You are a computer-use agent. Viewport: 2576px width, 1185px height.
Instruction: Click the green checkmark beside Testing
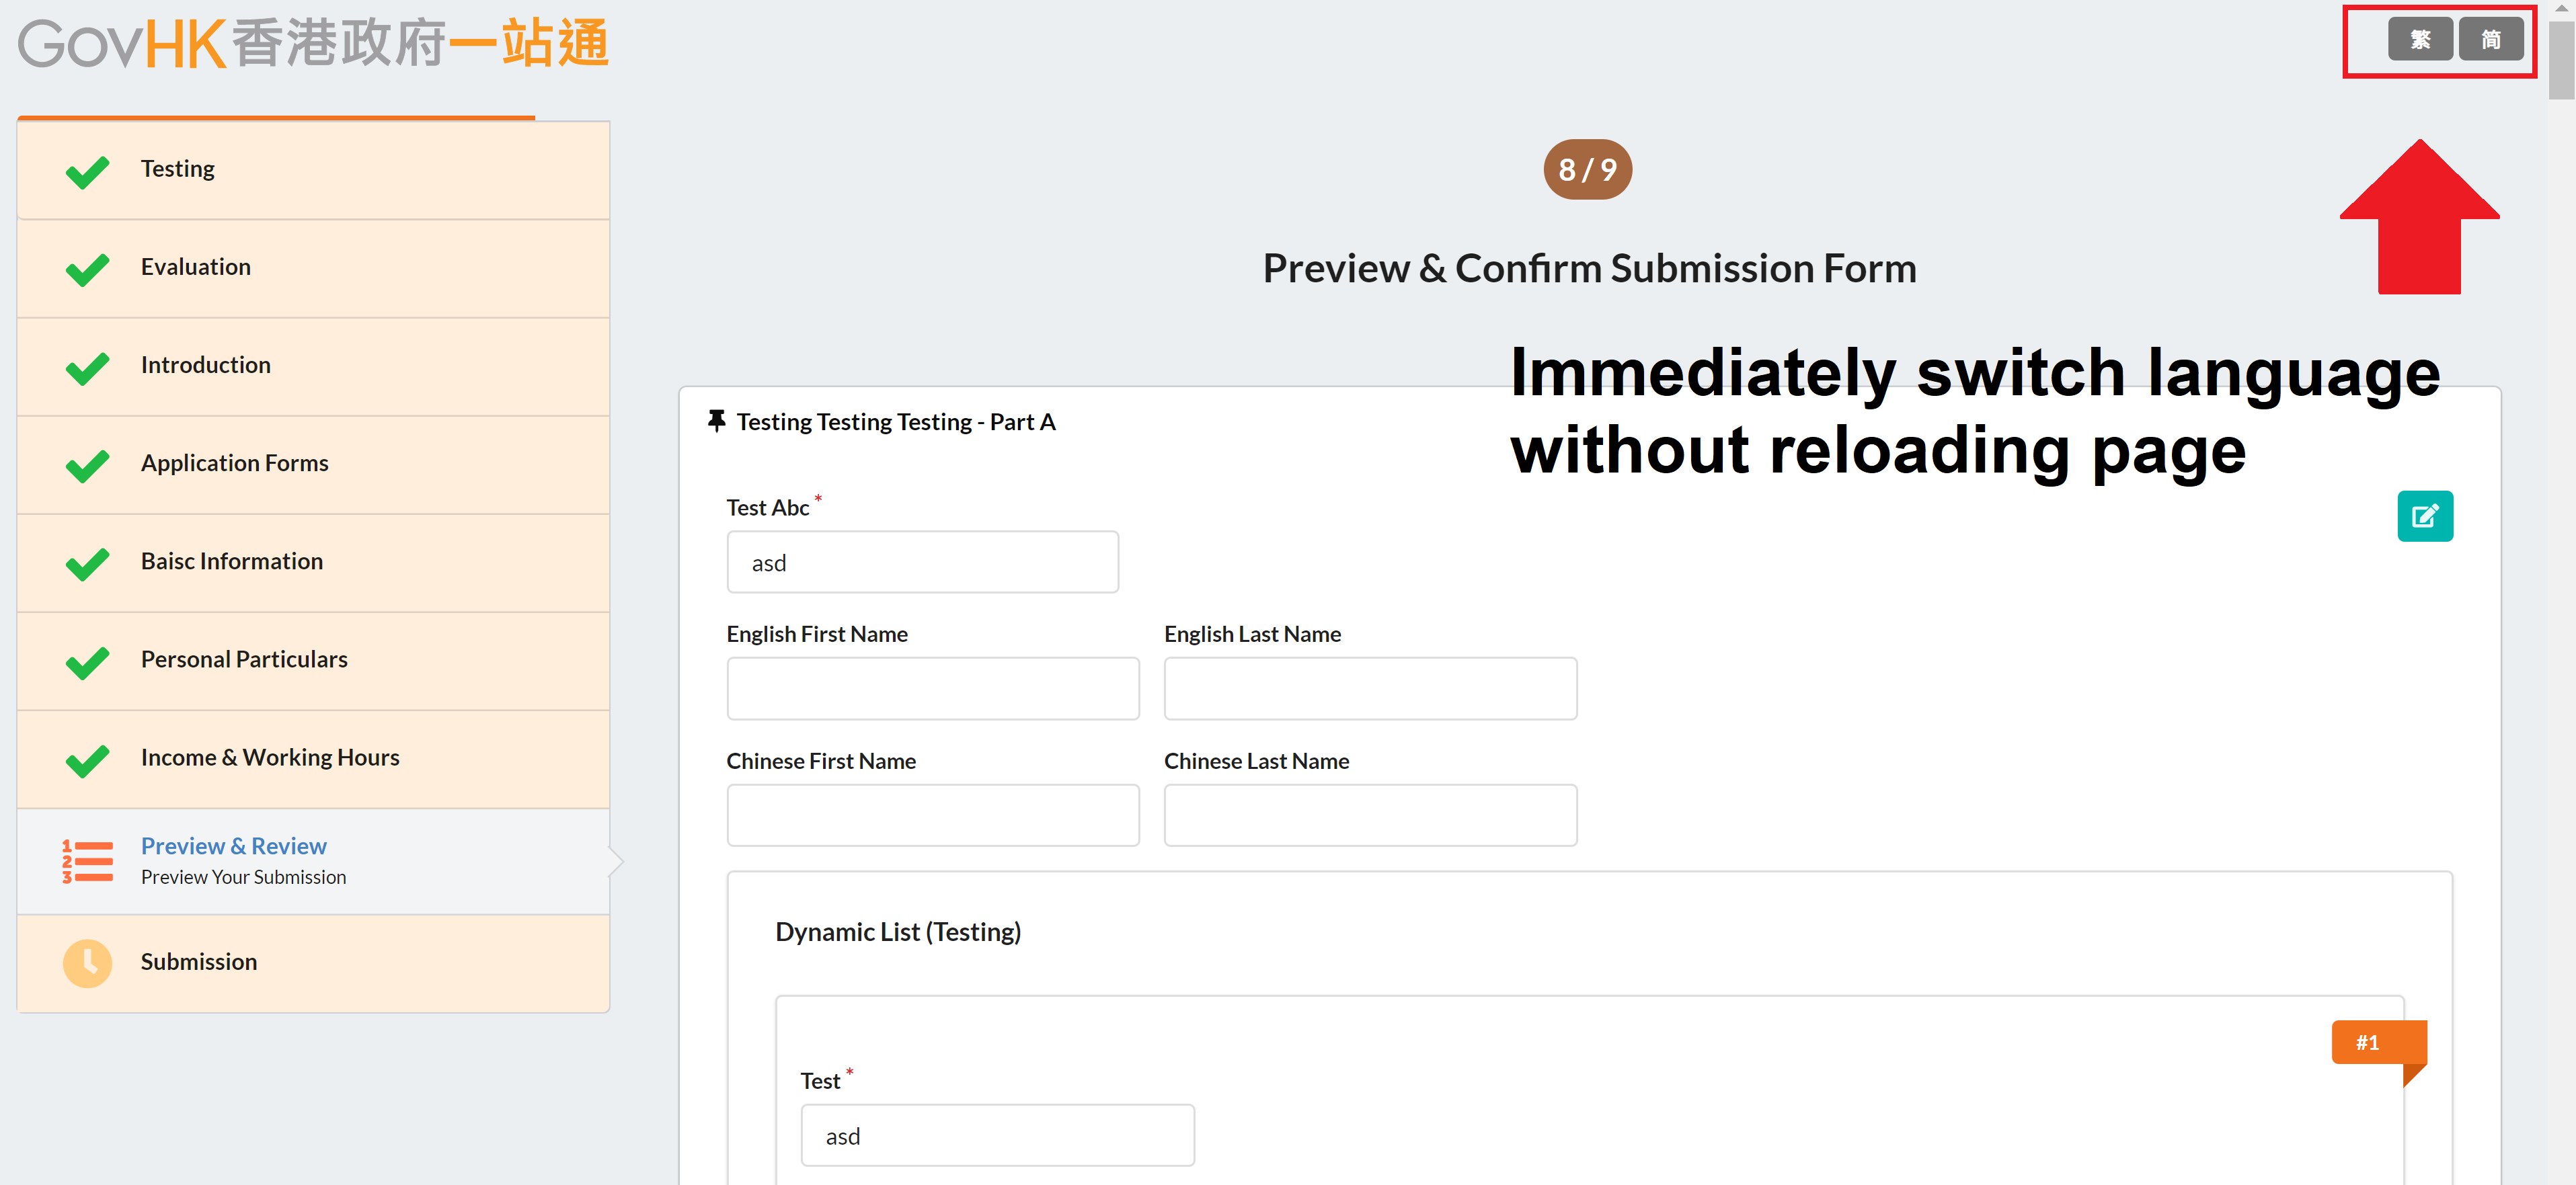point(88,172)
